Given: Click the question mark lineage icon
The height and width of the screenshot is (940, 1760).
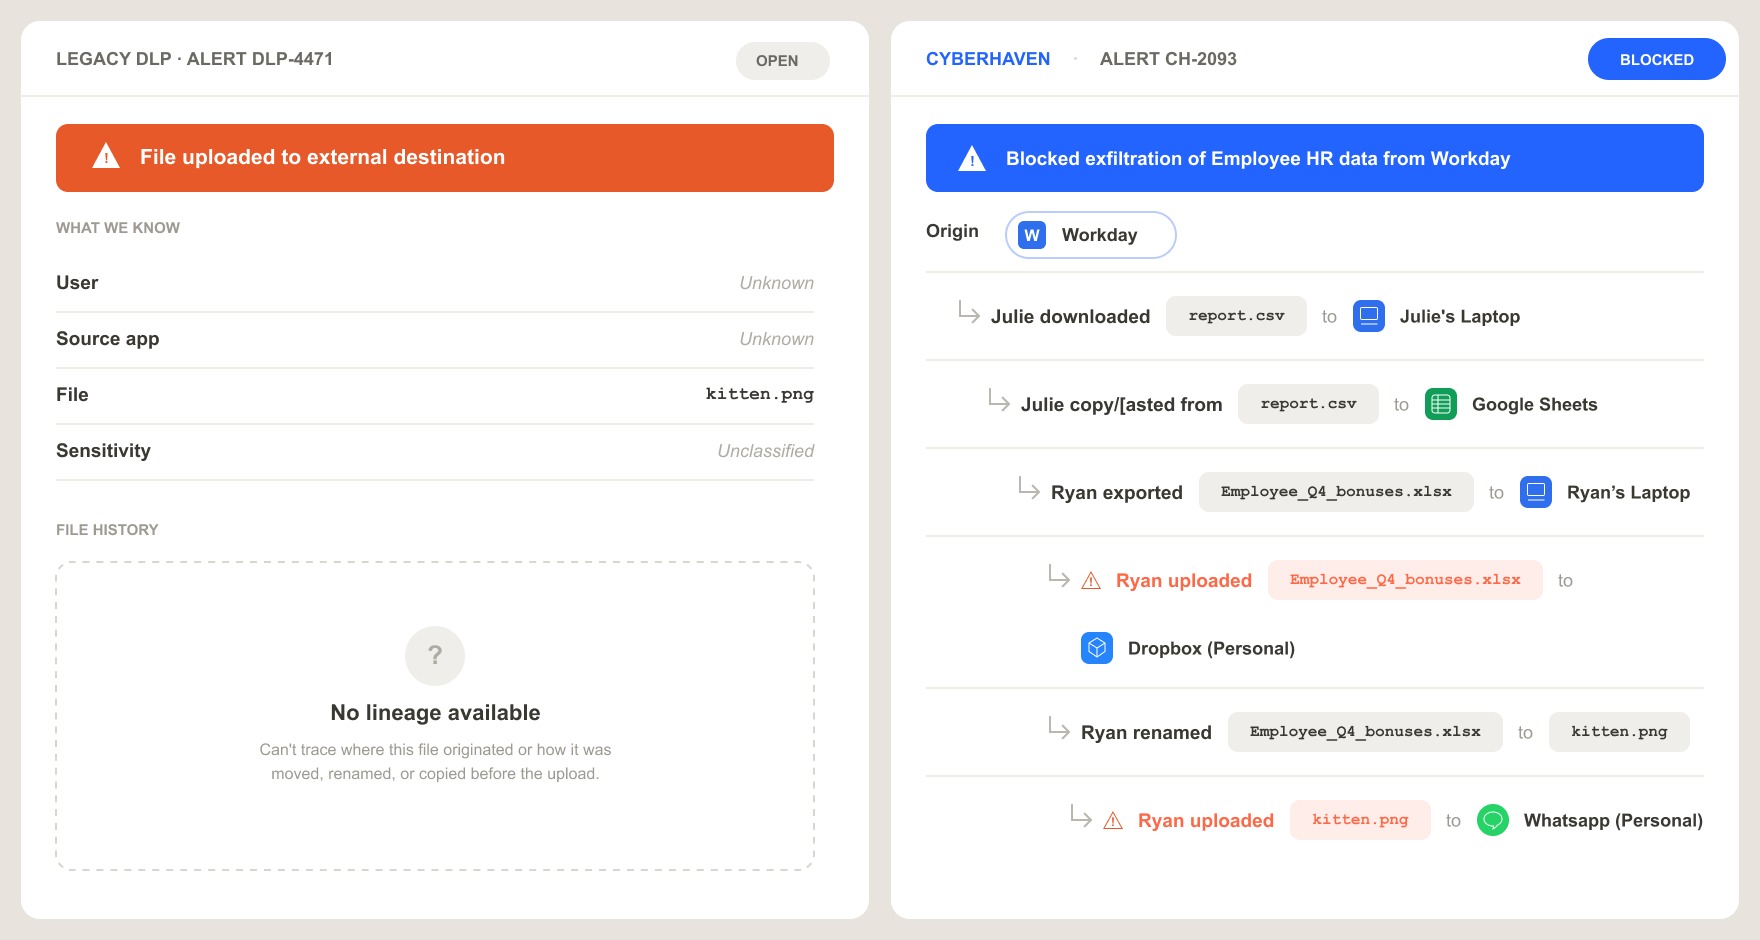Looking at the screenshot, I should pyautogui.click(x=435, y=656).
